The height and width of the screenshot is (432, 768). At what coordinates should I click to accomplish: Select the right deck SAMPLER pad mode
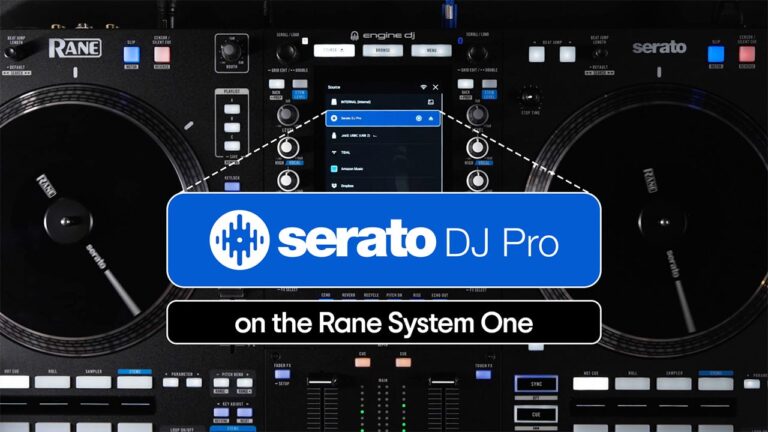[x=674, y=384]
